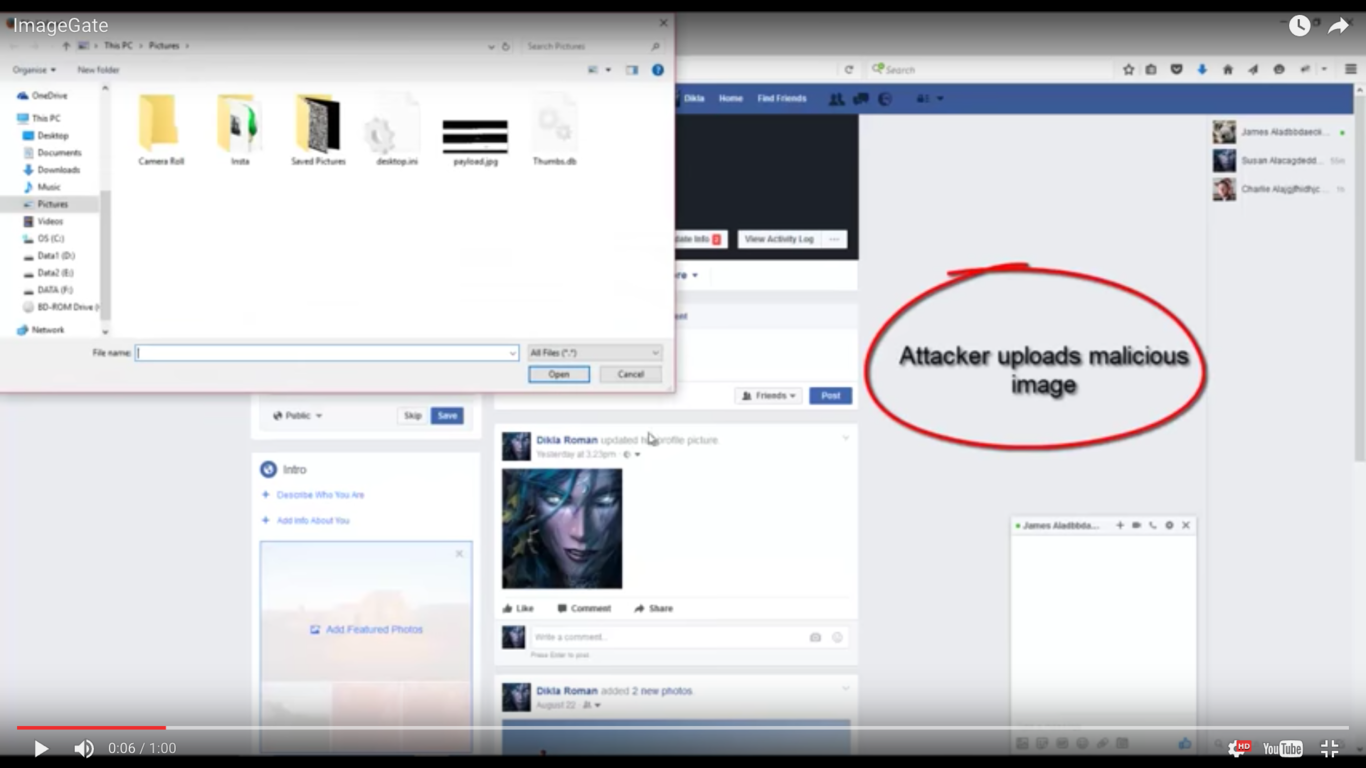Screen dimensions: 1366x768
Task: Open the view options dropdown arrow
Action: 608,70
